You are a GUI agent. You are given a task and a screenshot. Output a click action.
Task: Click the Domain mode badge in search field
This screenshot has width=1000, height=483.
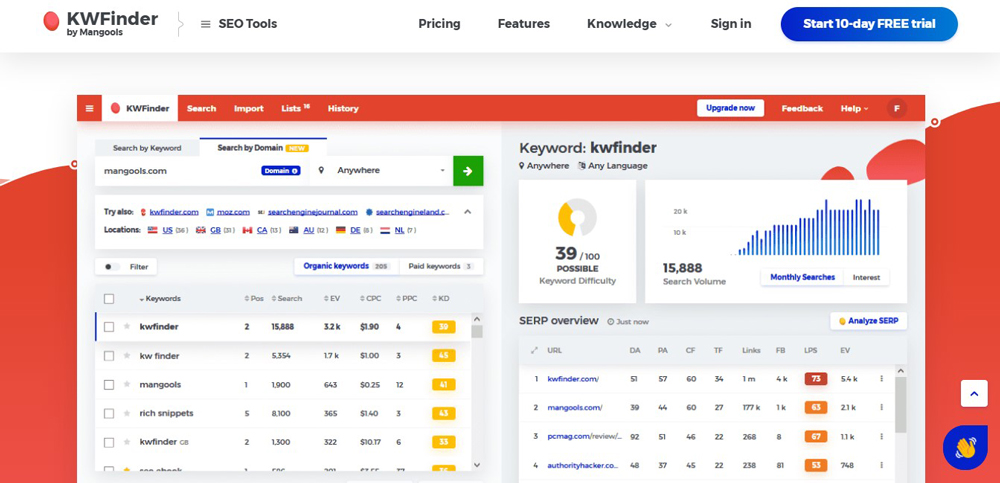281,170
